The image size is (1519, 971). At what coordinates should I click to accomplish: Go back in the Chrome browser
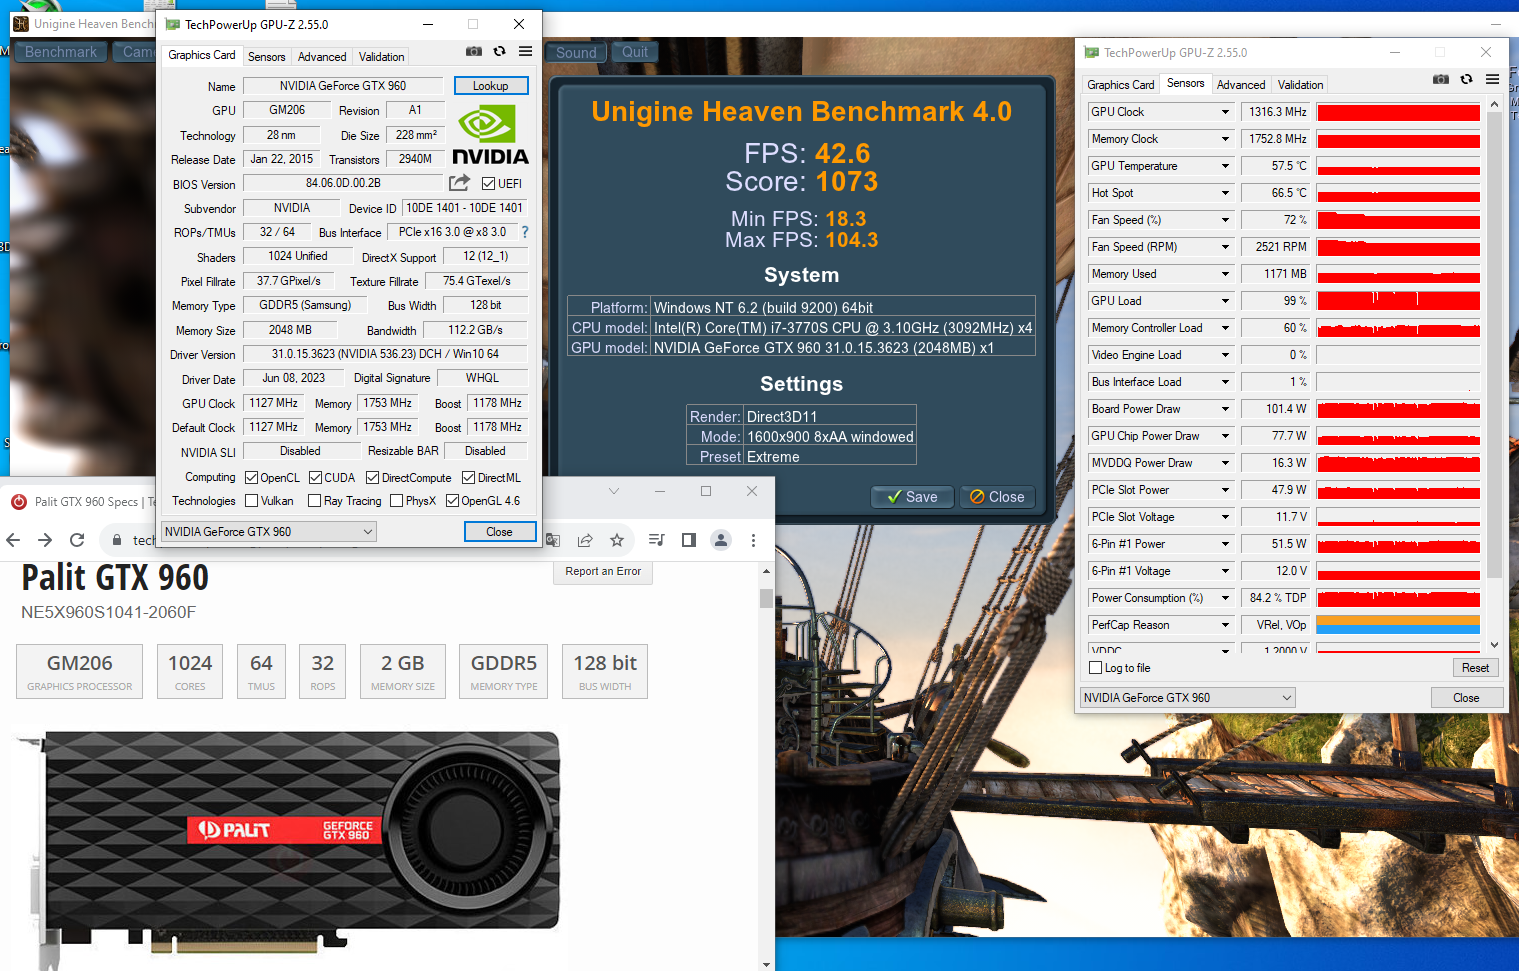click(x=13, y=540)
